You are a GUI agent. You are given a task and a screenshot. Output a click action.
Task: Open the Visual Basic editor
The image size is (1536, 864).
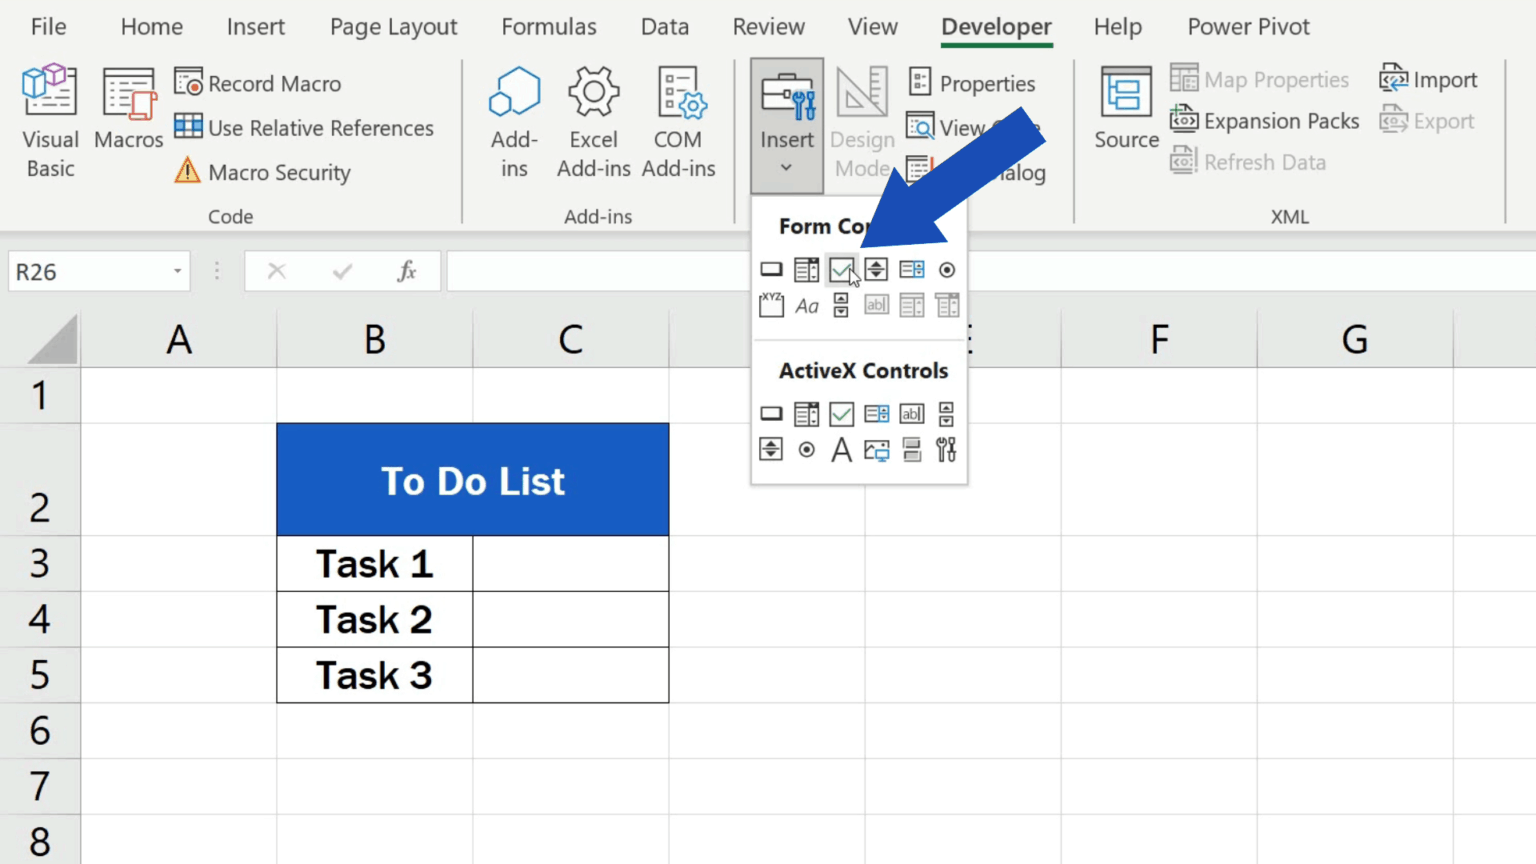[50, 120]
